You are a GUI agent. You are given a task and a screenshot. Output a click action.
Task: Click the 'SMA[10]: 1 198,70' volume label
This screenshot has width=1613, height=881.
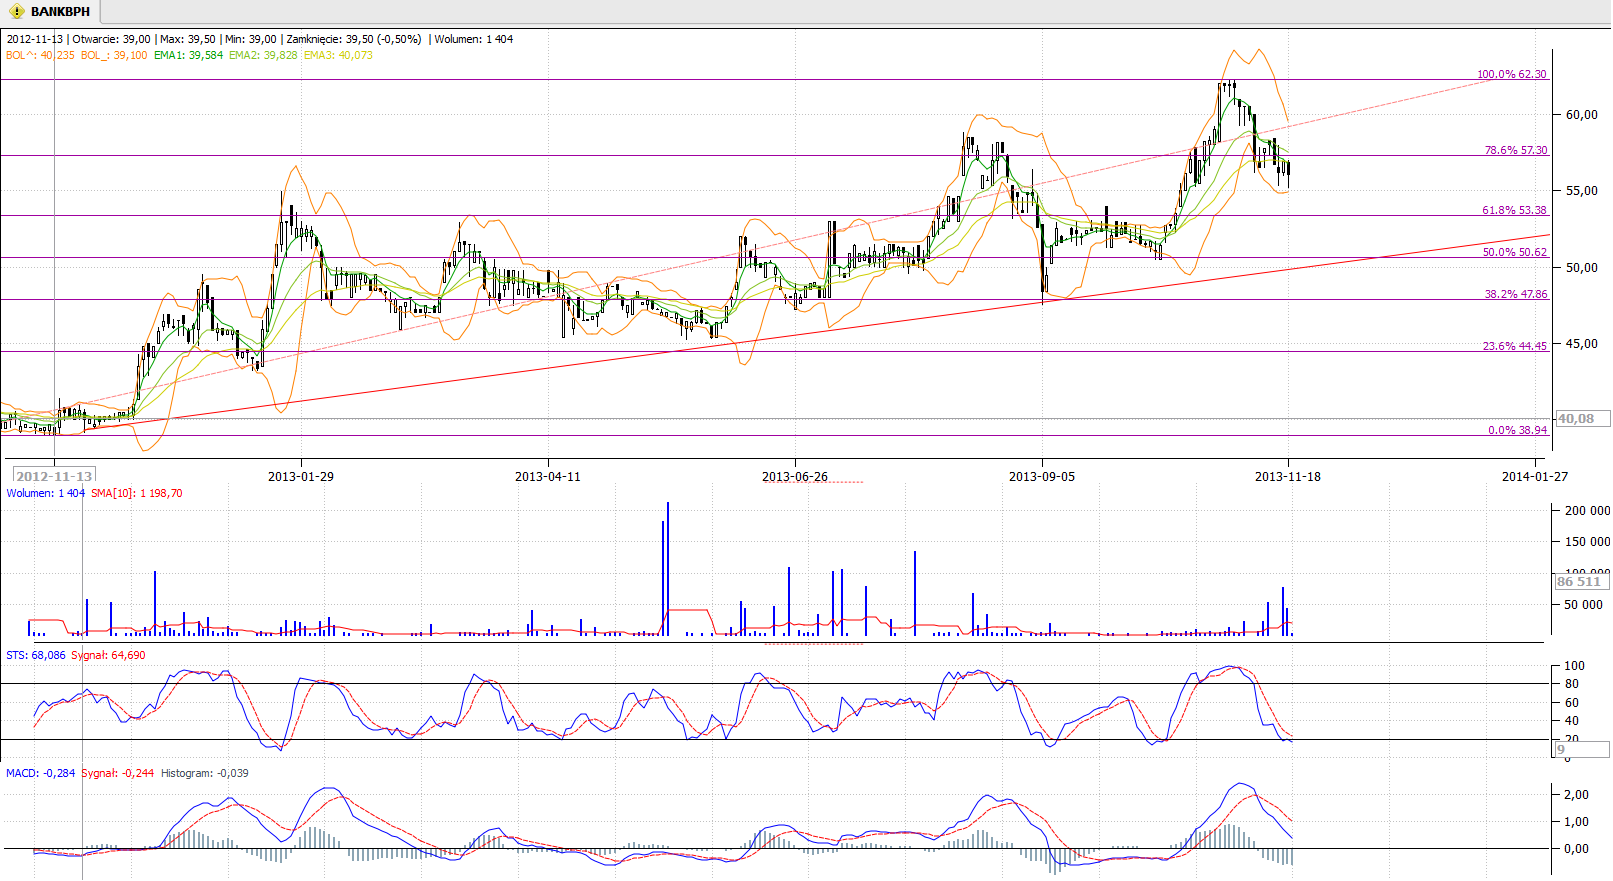(137, 493)
